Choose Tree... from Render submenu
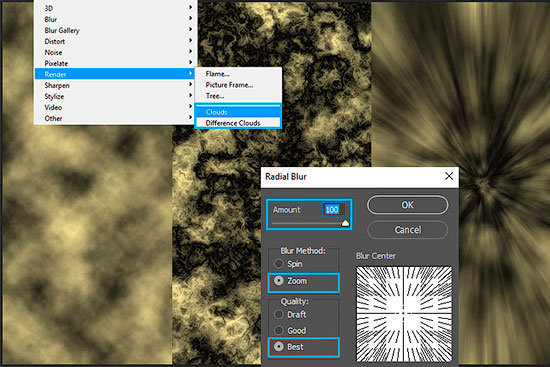 (x=238, y=96)
